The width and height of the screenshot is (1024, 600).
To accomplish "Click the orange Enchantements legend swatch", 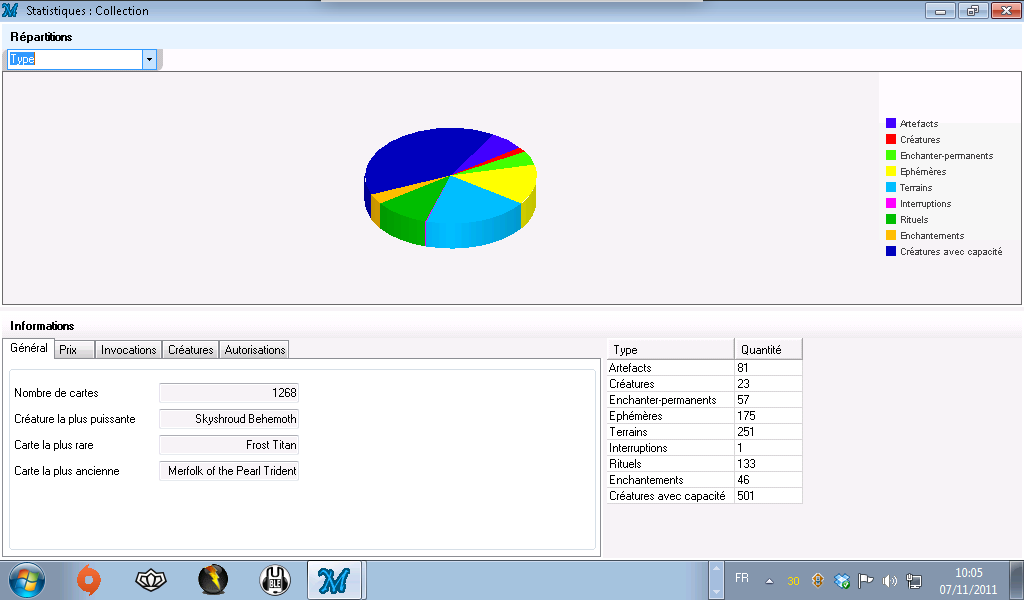I will [x=891, y=235].
